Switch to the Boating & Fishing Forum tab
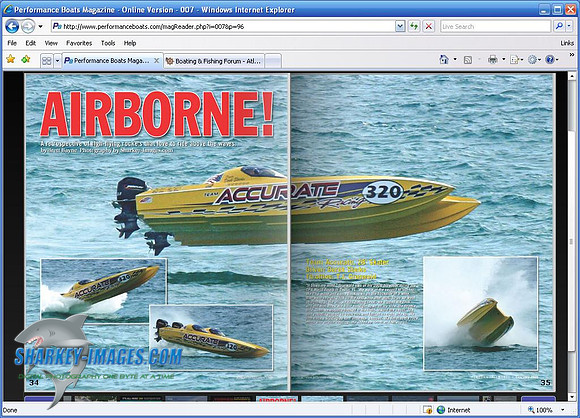The image size is (580, 418). [214, 61]
